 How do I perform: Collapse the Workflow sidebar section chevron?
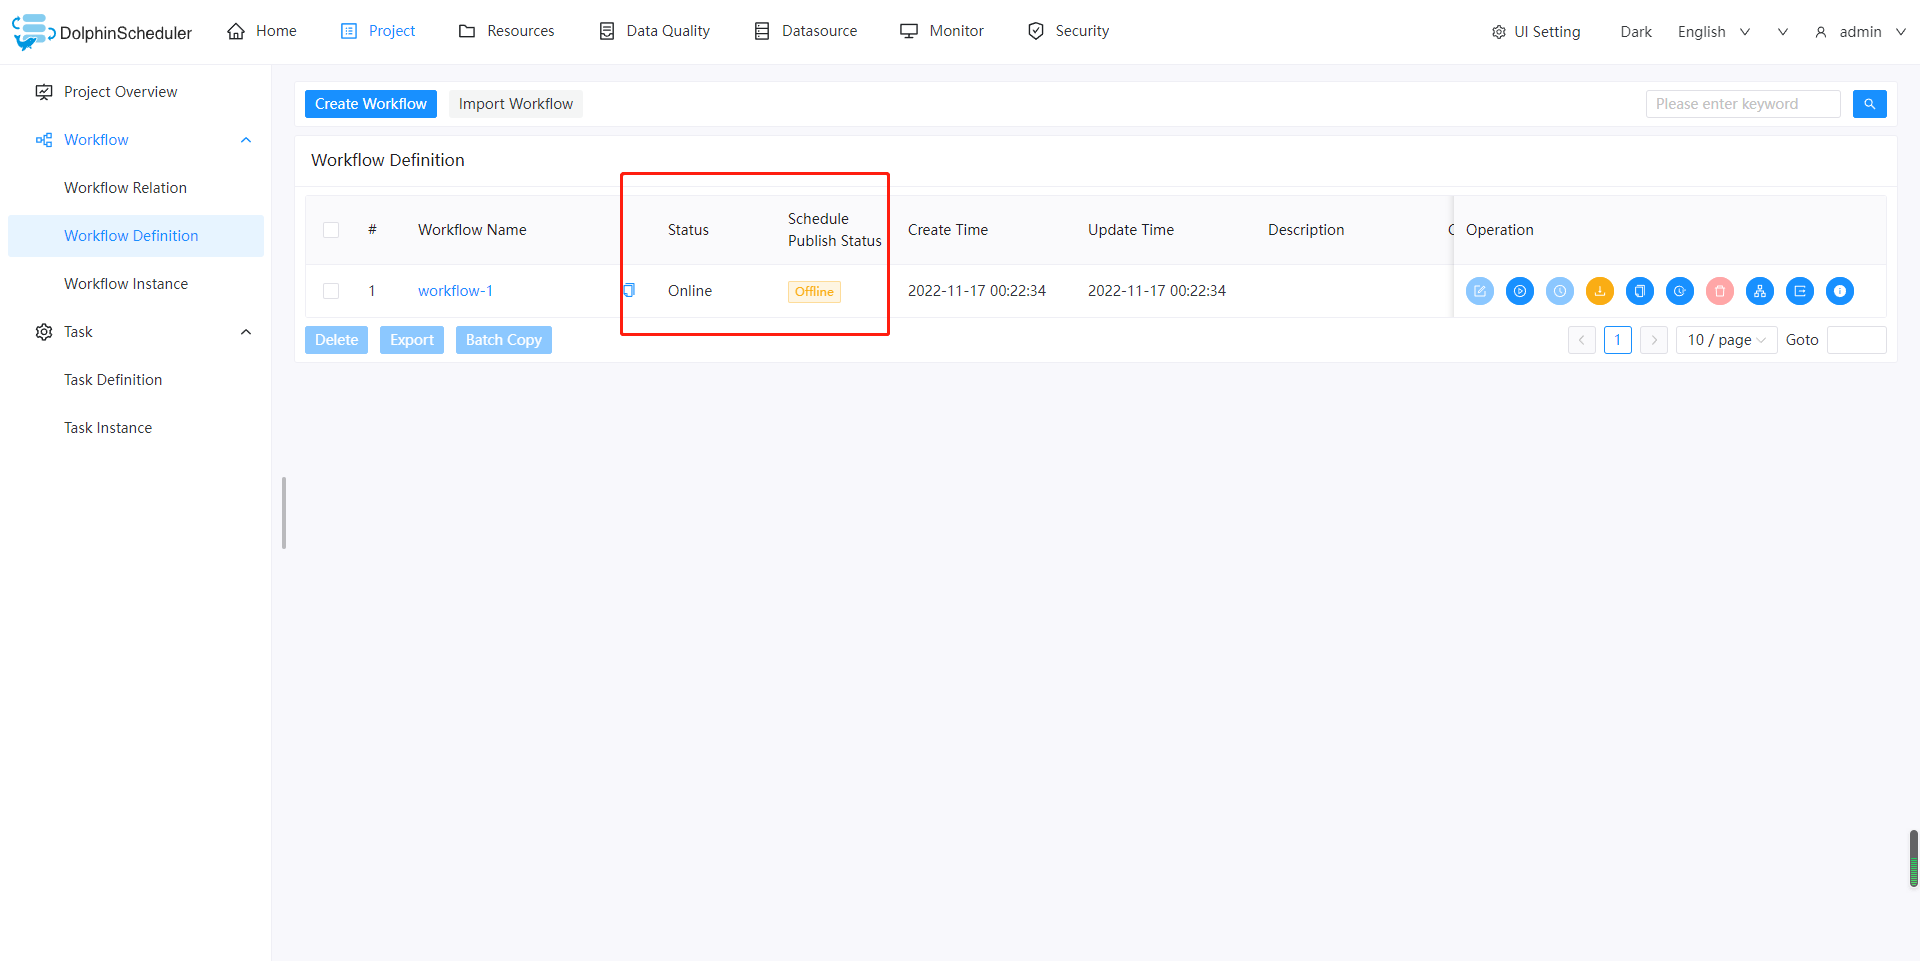246,140
